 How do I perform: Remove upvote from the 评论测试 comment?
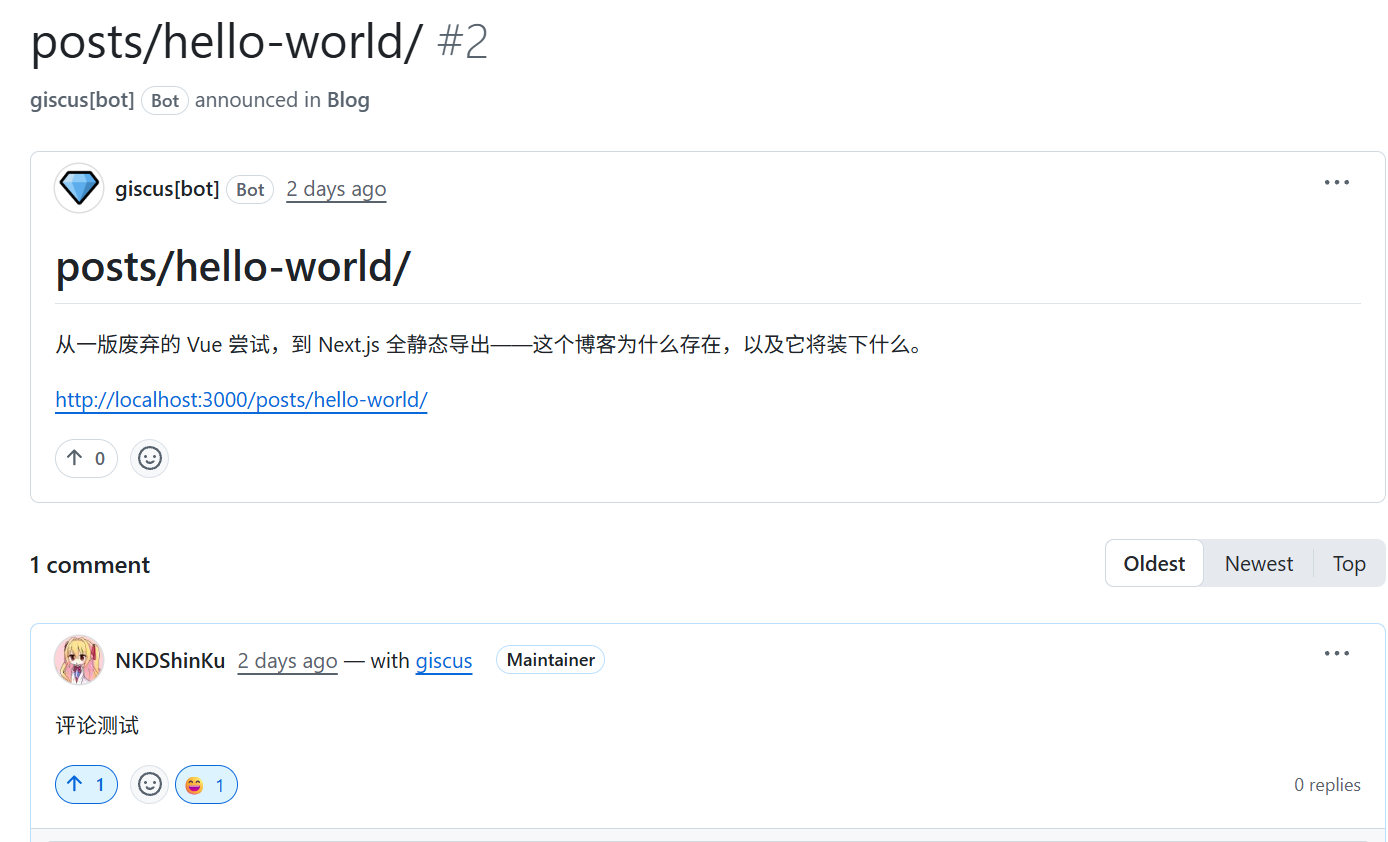pyautogui.click(x=86, y=785)
